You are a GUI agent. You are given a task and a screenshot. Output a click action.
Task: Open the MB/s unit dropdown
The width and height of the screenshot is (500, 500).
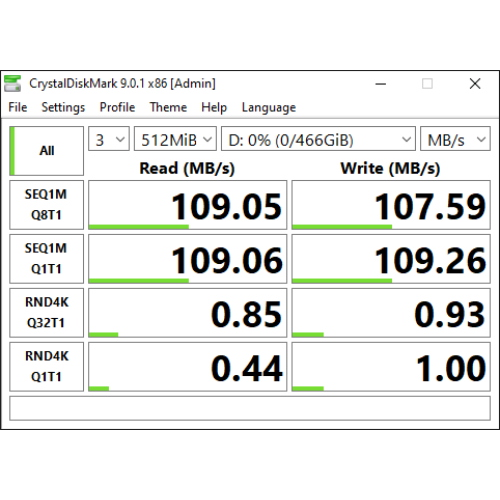click(455, 139)
